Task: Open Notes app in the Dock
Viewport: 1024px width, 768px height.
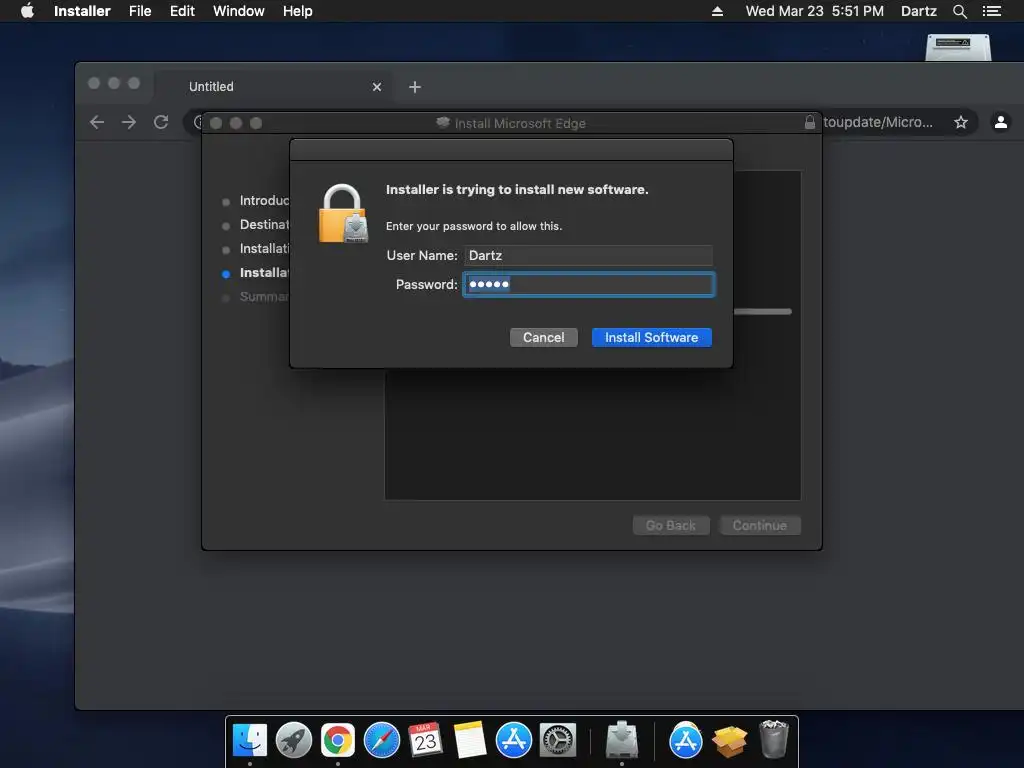Action: 470,741
